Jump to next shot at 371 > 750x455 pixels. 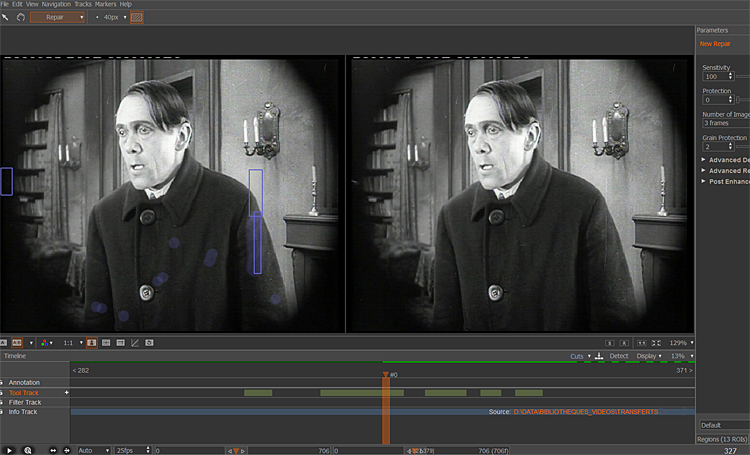click(x=684, y=370)
